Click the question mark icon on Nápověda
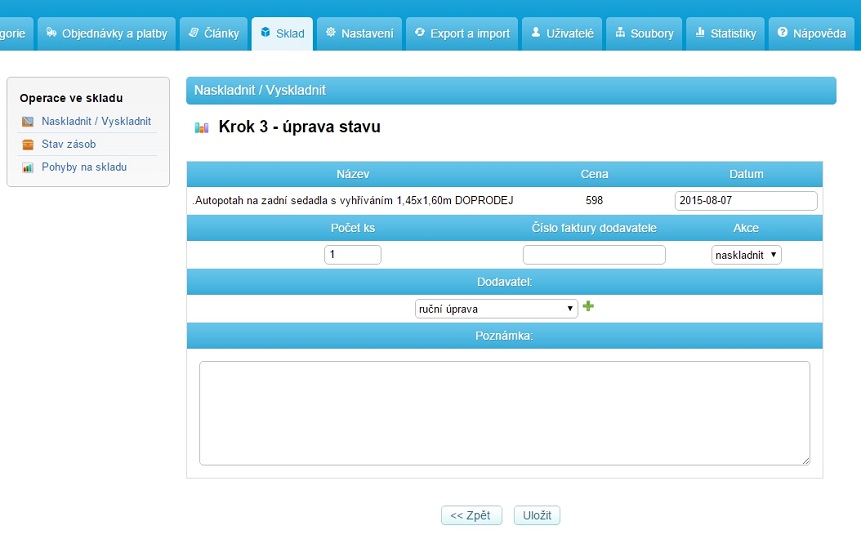Screen dimensions: 861x539 (x=782, y=33)
